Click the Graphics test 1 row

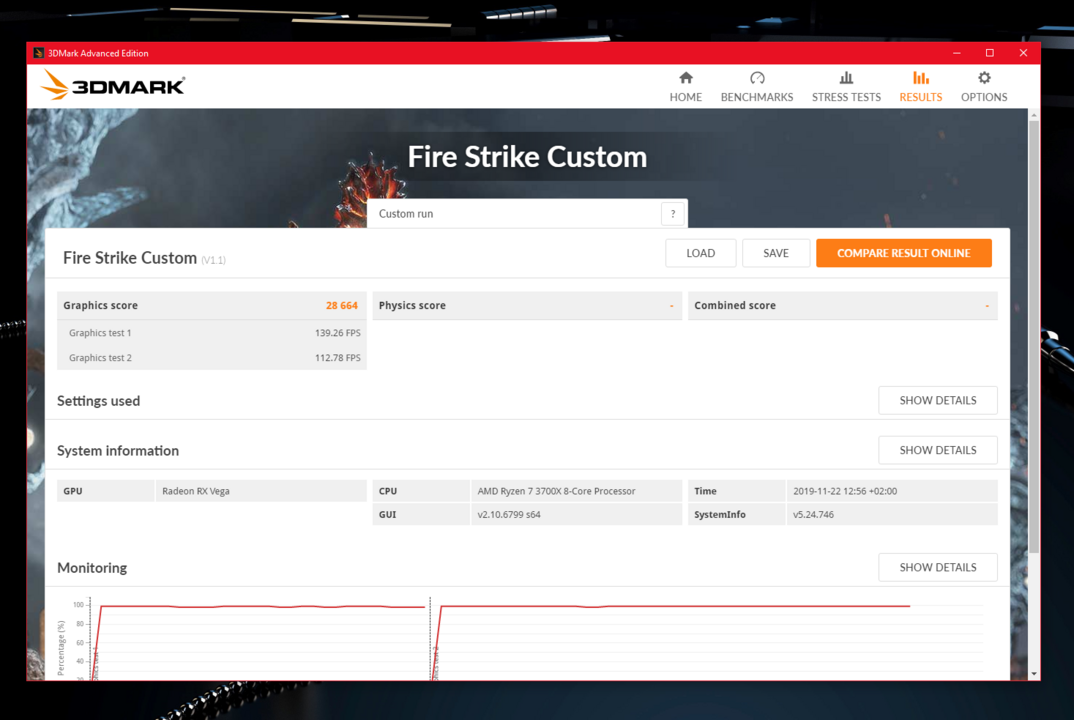pos(212,333)
